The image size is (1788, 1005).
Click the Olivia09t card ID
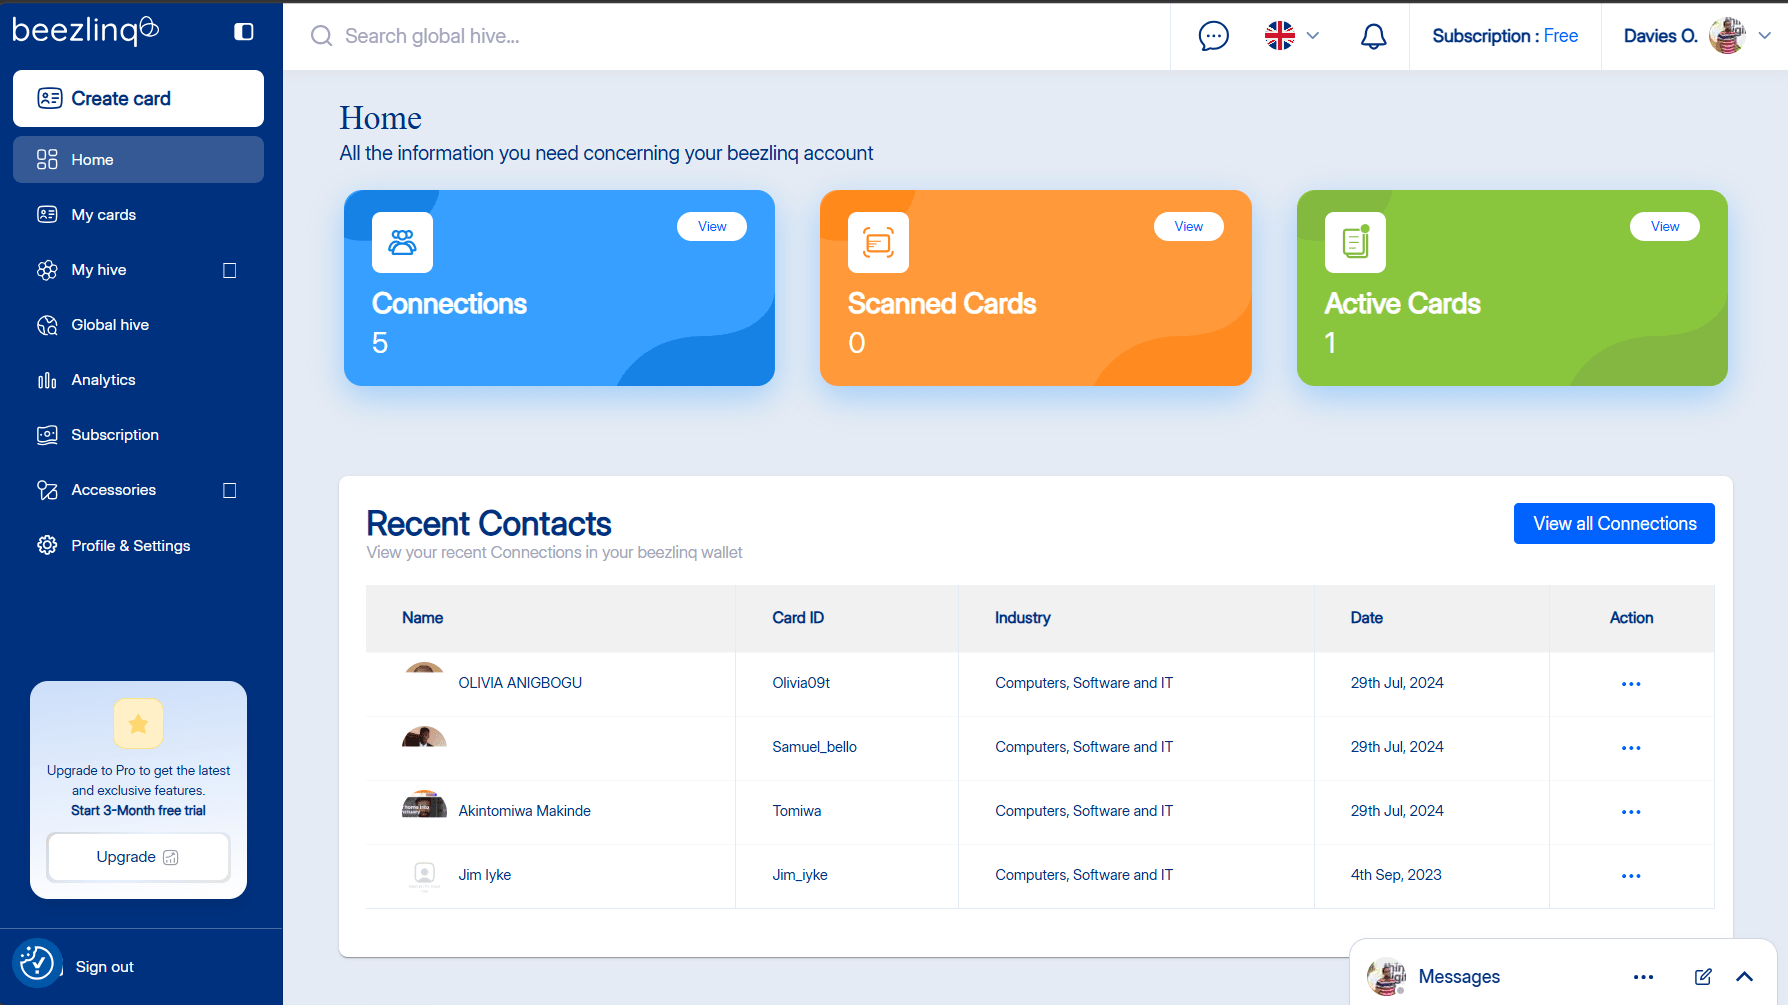801,683
